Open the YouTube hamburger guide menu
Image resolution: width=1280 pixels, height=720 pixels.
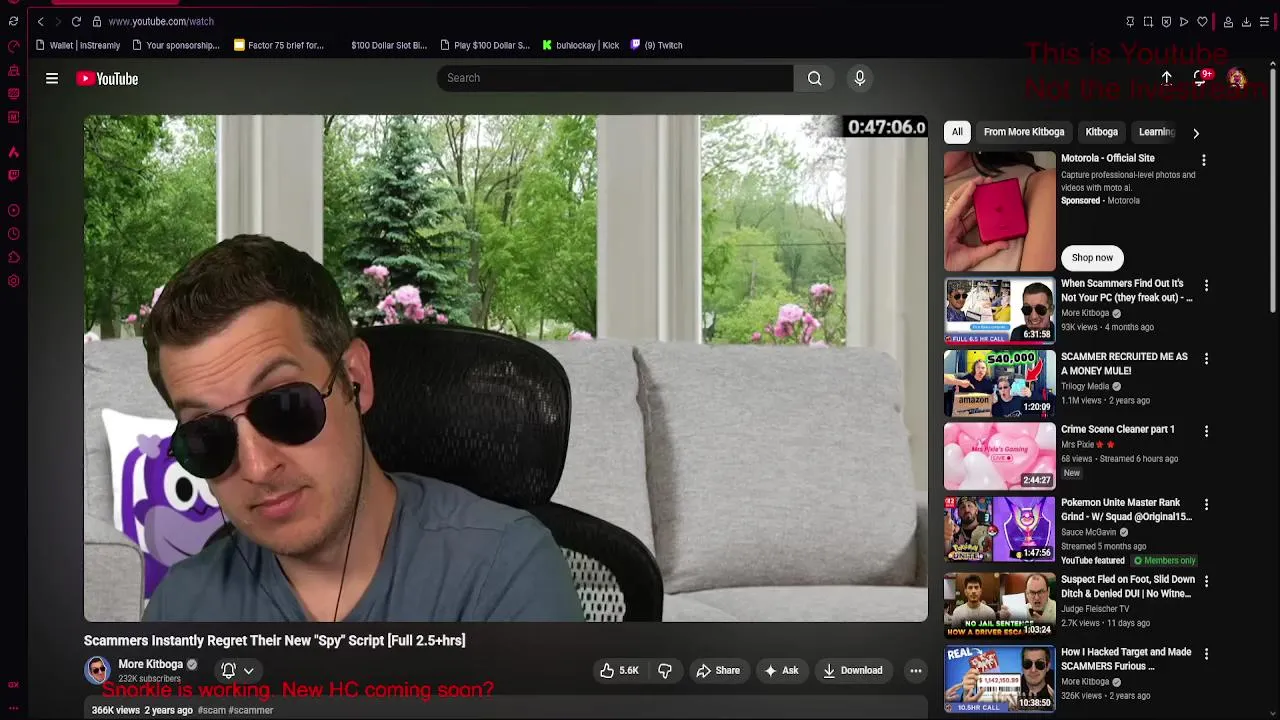(x=52, y=78)
